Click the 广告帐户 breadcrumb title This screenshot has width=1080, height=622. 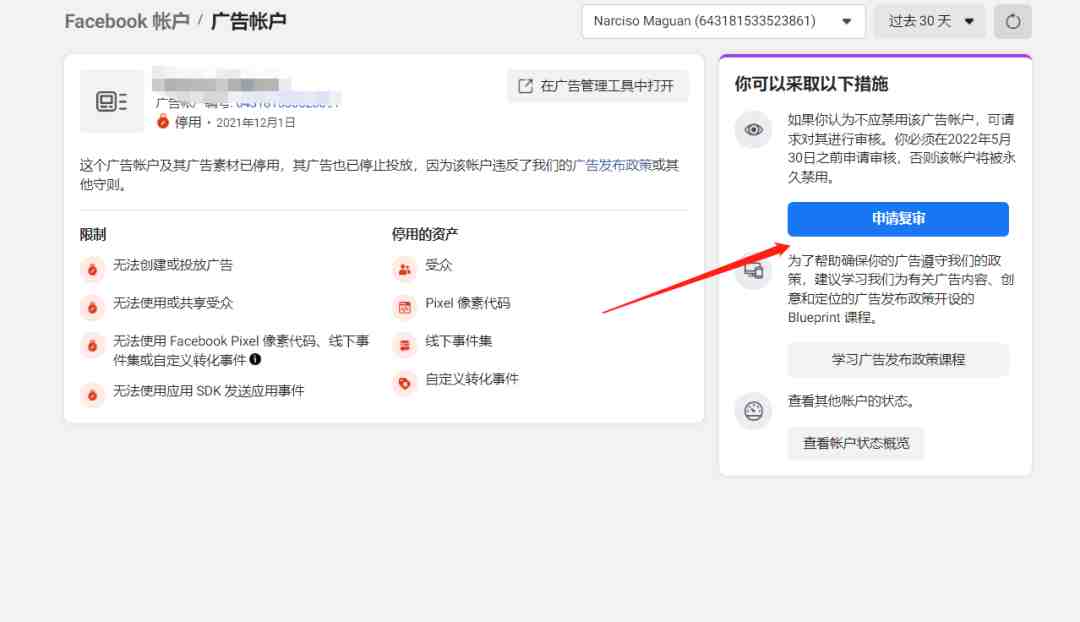point(249,21)
